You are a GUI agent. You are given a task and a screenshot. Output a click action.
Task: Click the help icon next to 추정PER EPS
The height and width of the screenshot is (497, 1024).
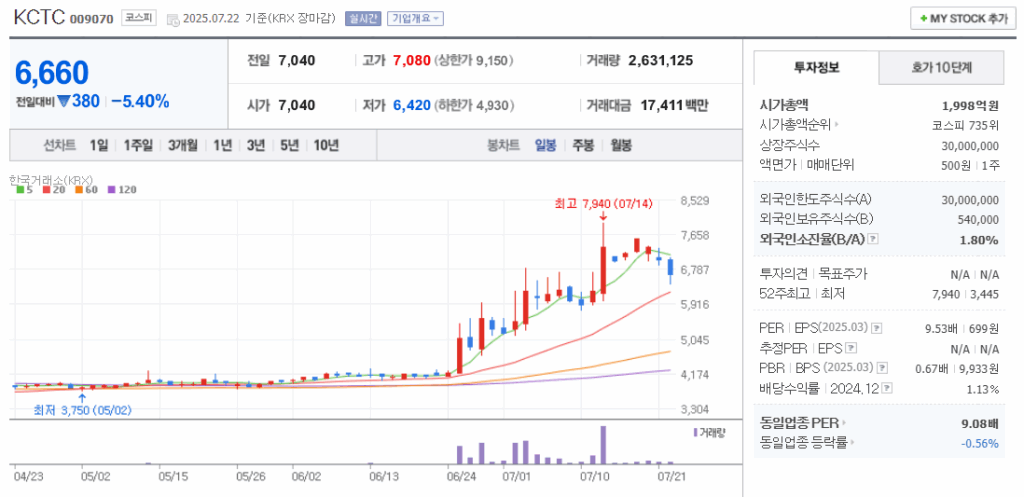coord(852,348)
